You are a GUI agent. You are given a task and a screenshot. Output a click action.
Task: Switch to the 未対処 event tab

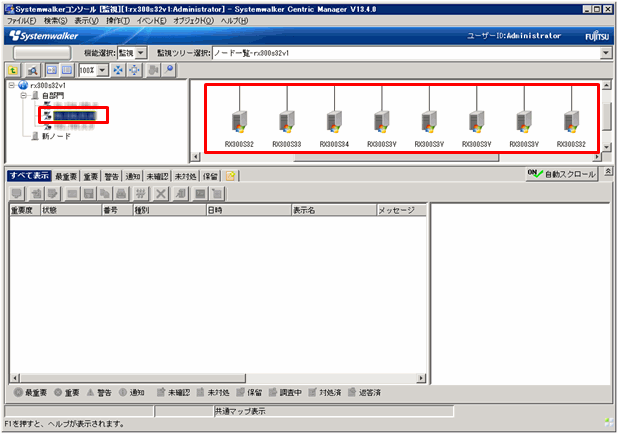185,176
